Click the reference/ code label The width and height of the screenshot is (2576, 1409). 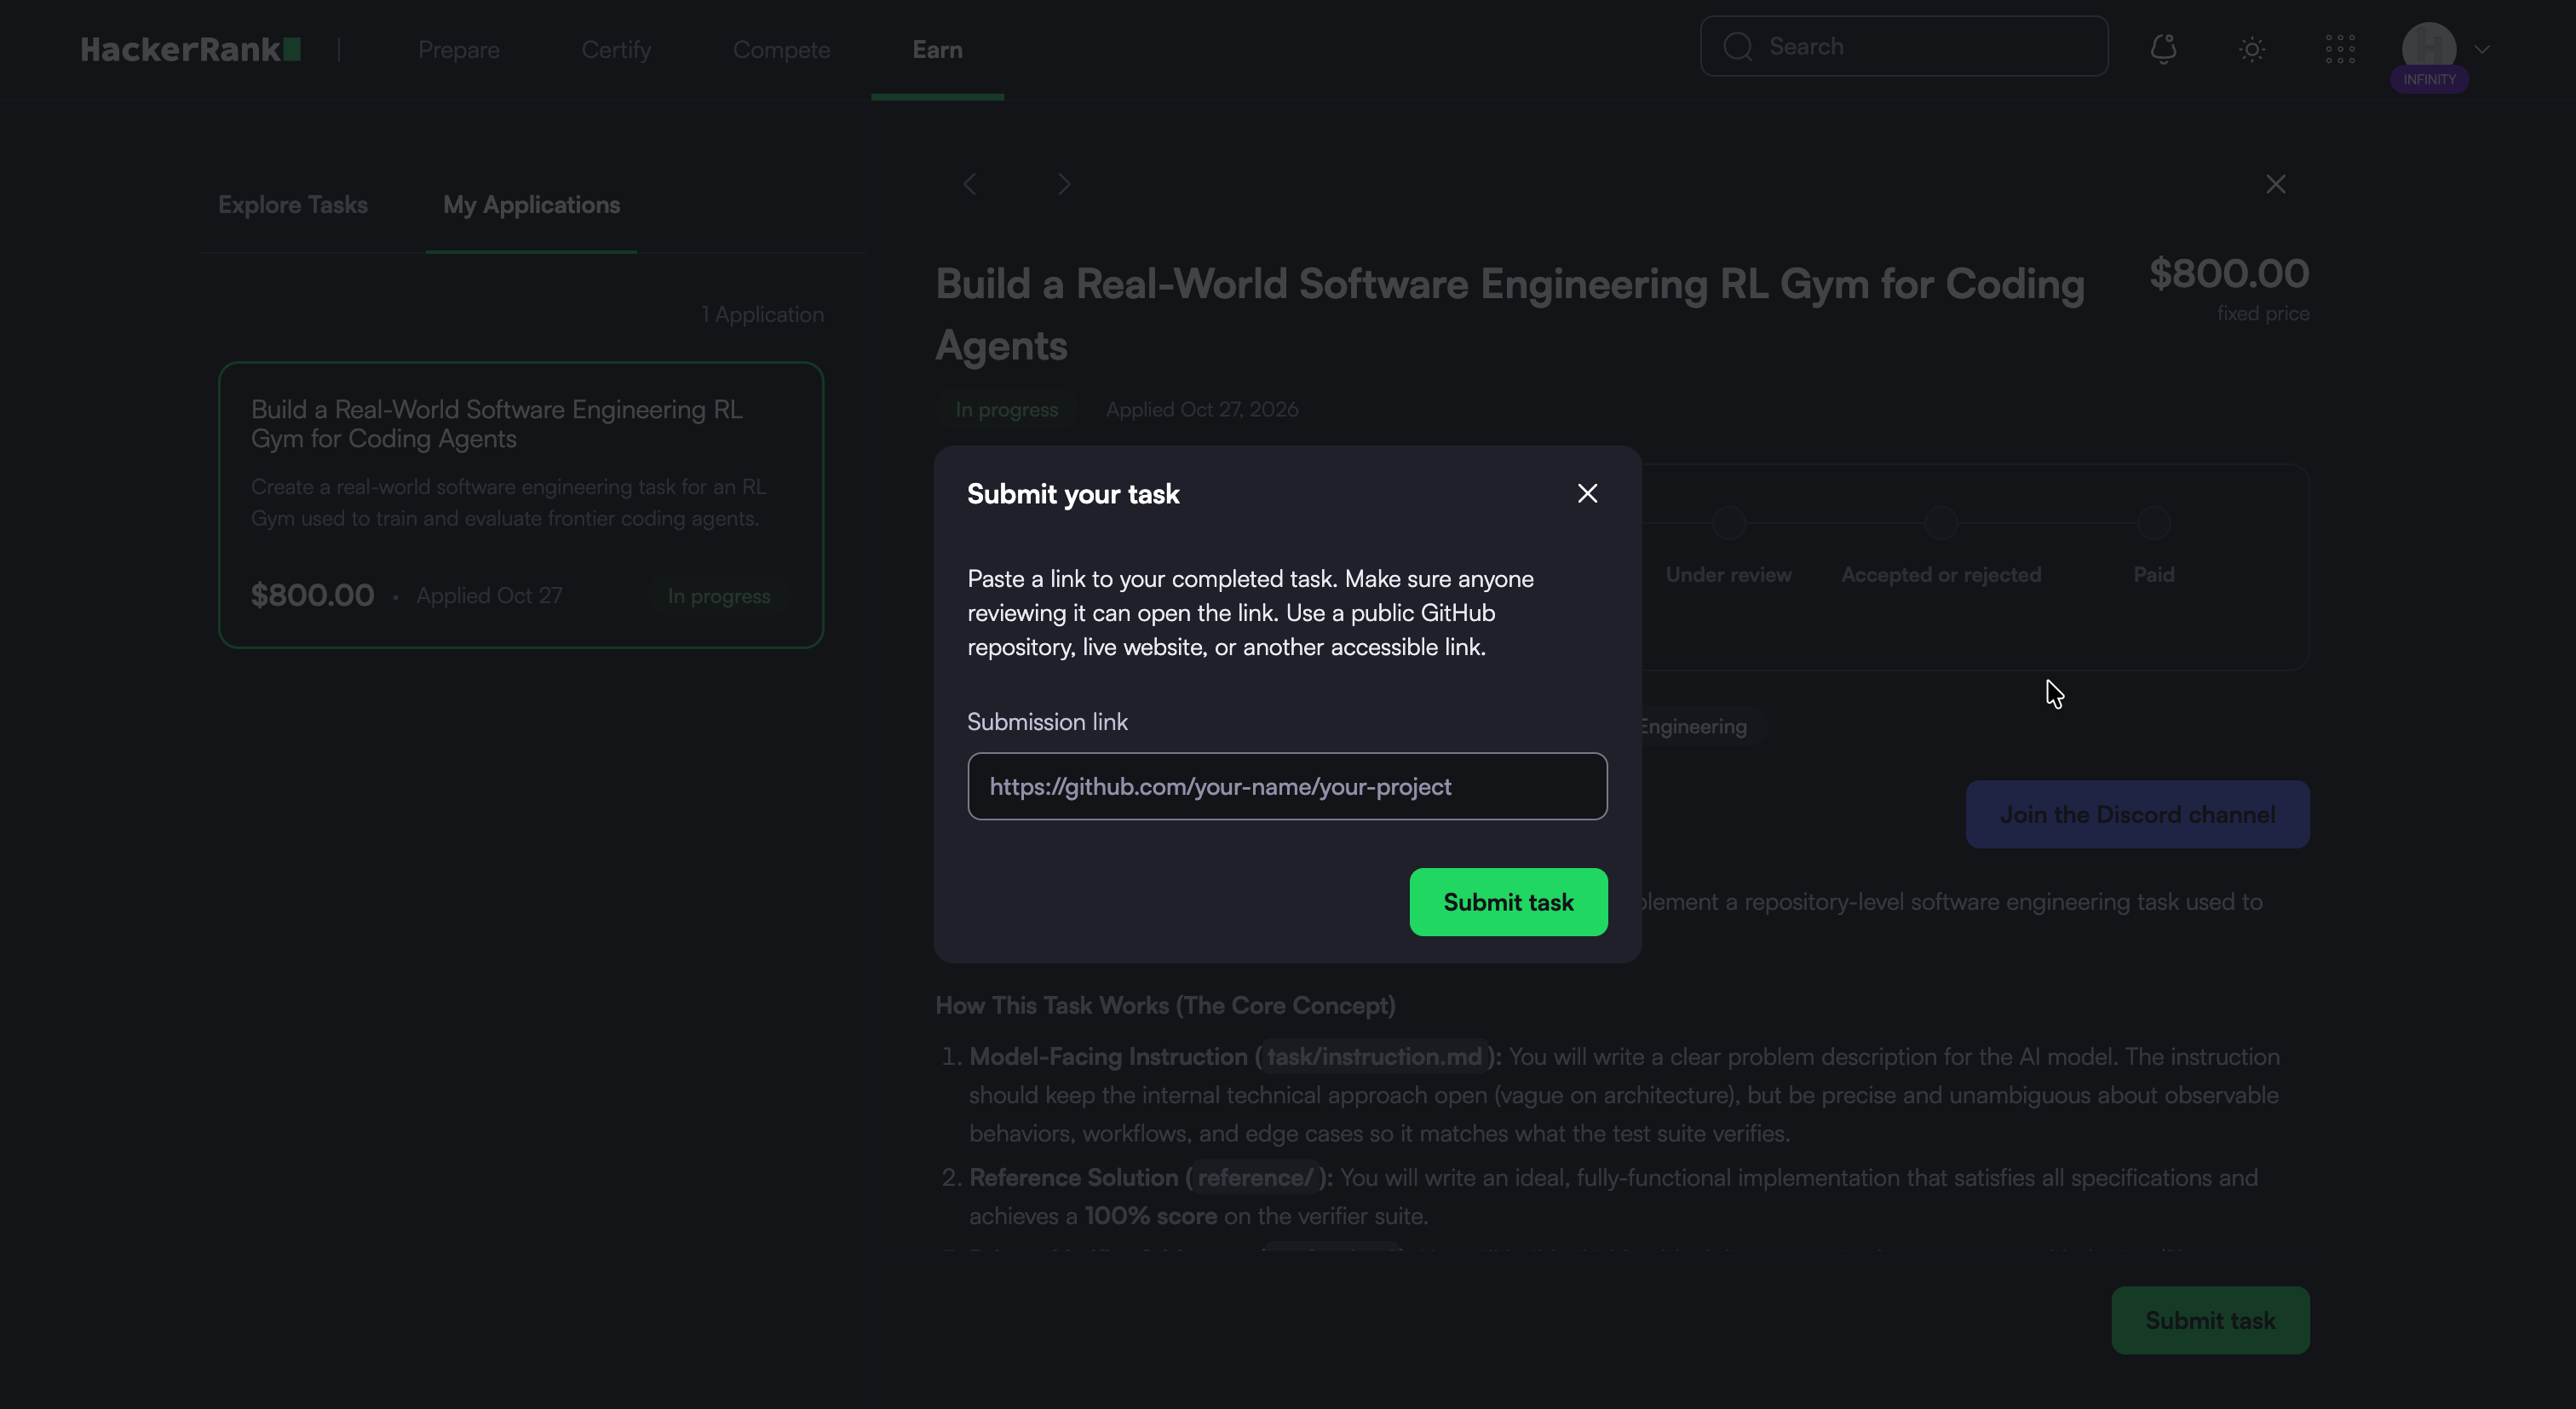(x=1255, y=1178)
